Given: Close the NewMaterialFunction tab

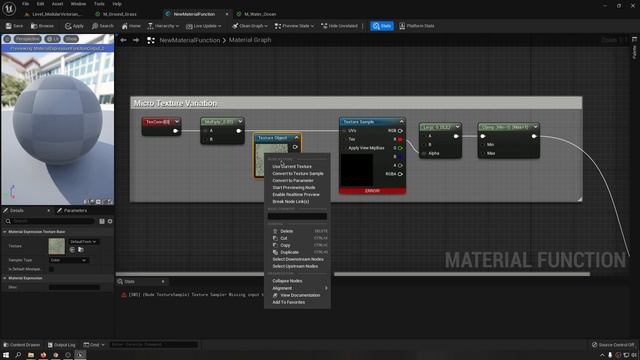Looking at the screenshot, I should [x=227, y=14].
